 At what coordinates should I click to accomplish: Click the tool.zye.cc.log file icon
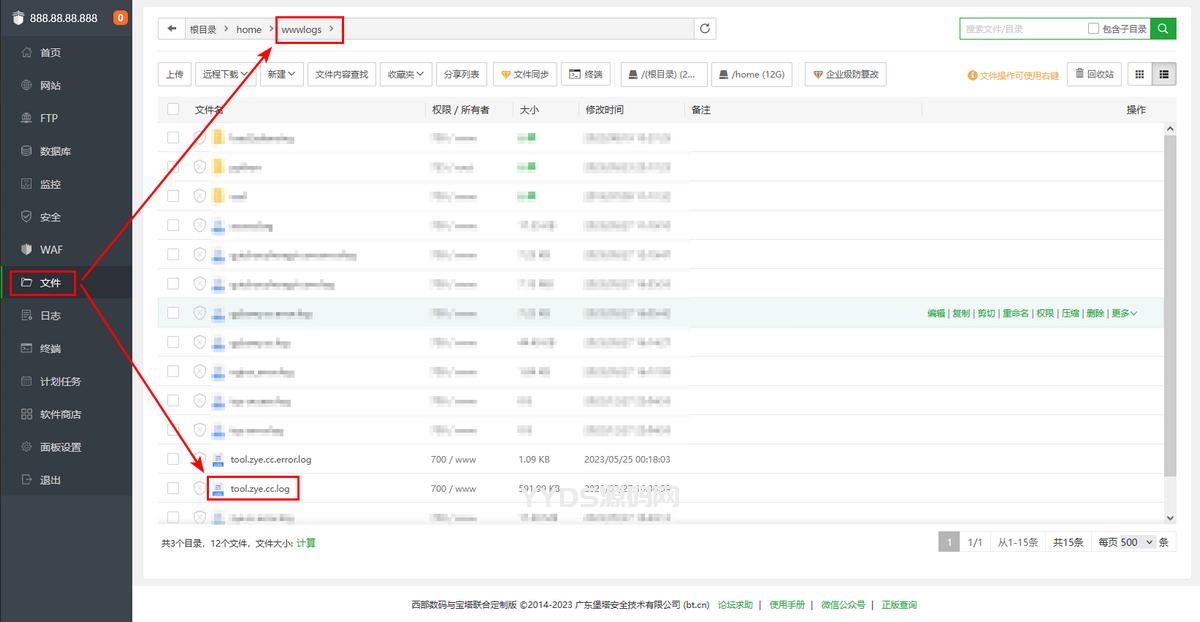(217, 489)
